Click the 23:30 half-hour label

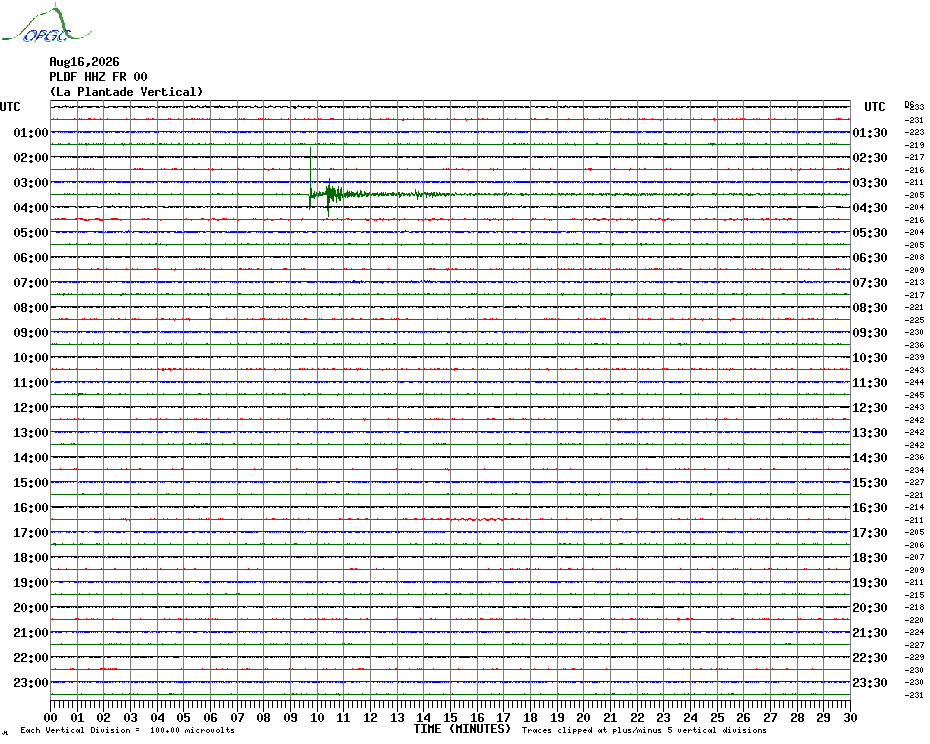click(x=870, y=682)
